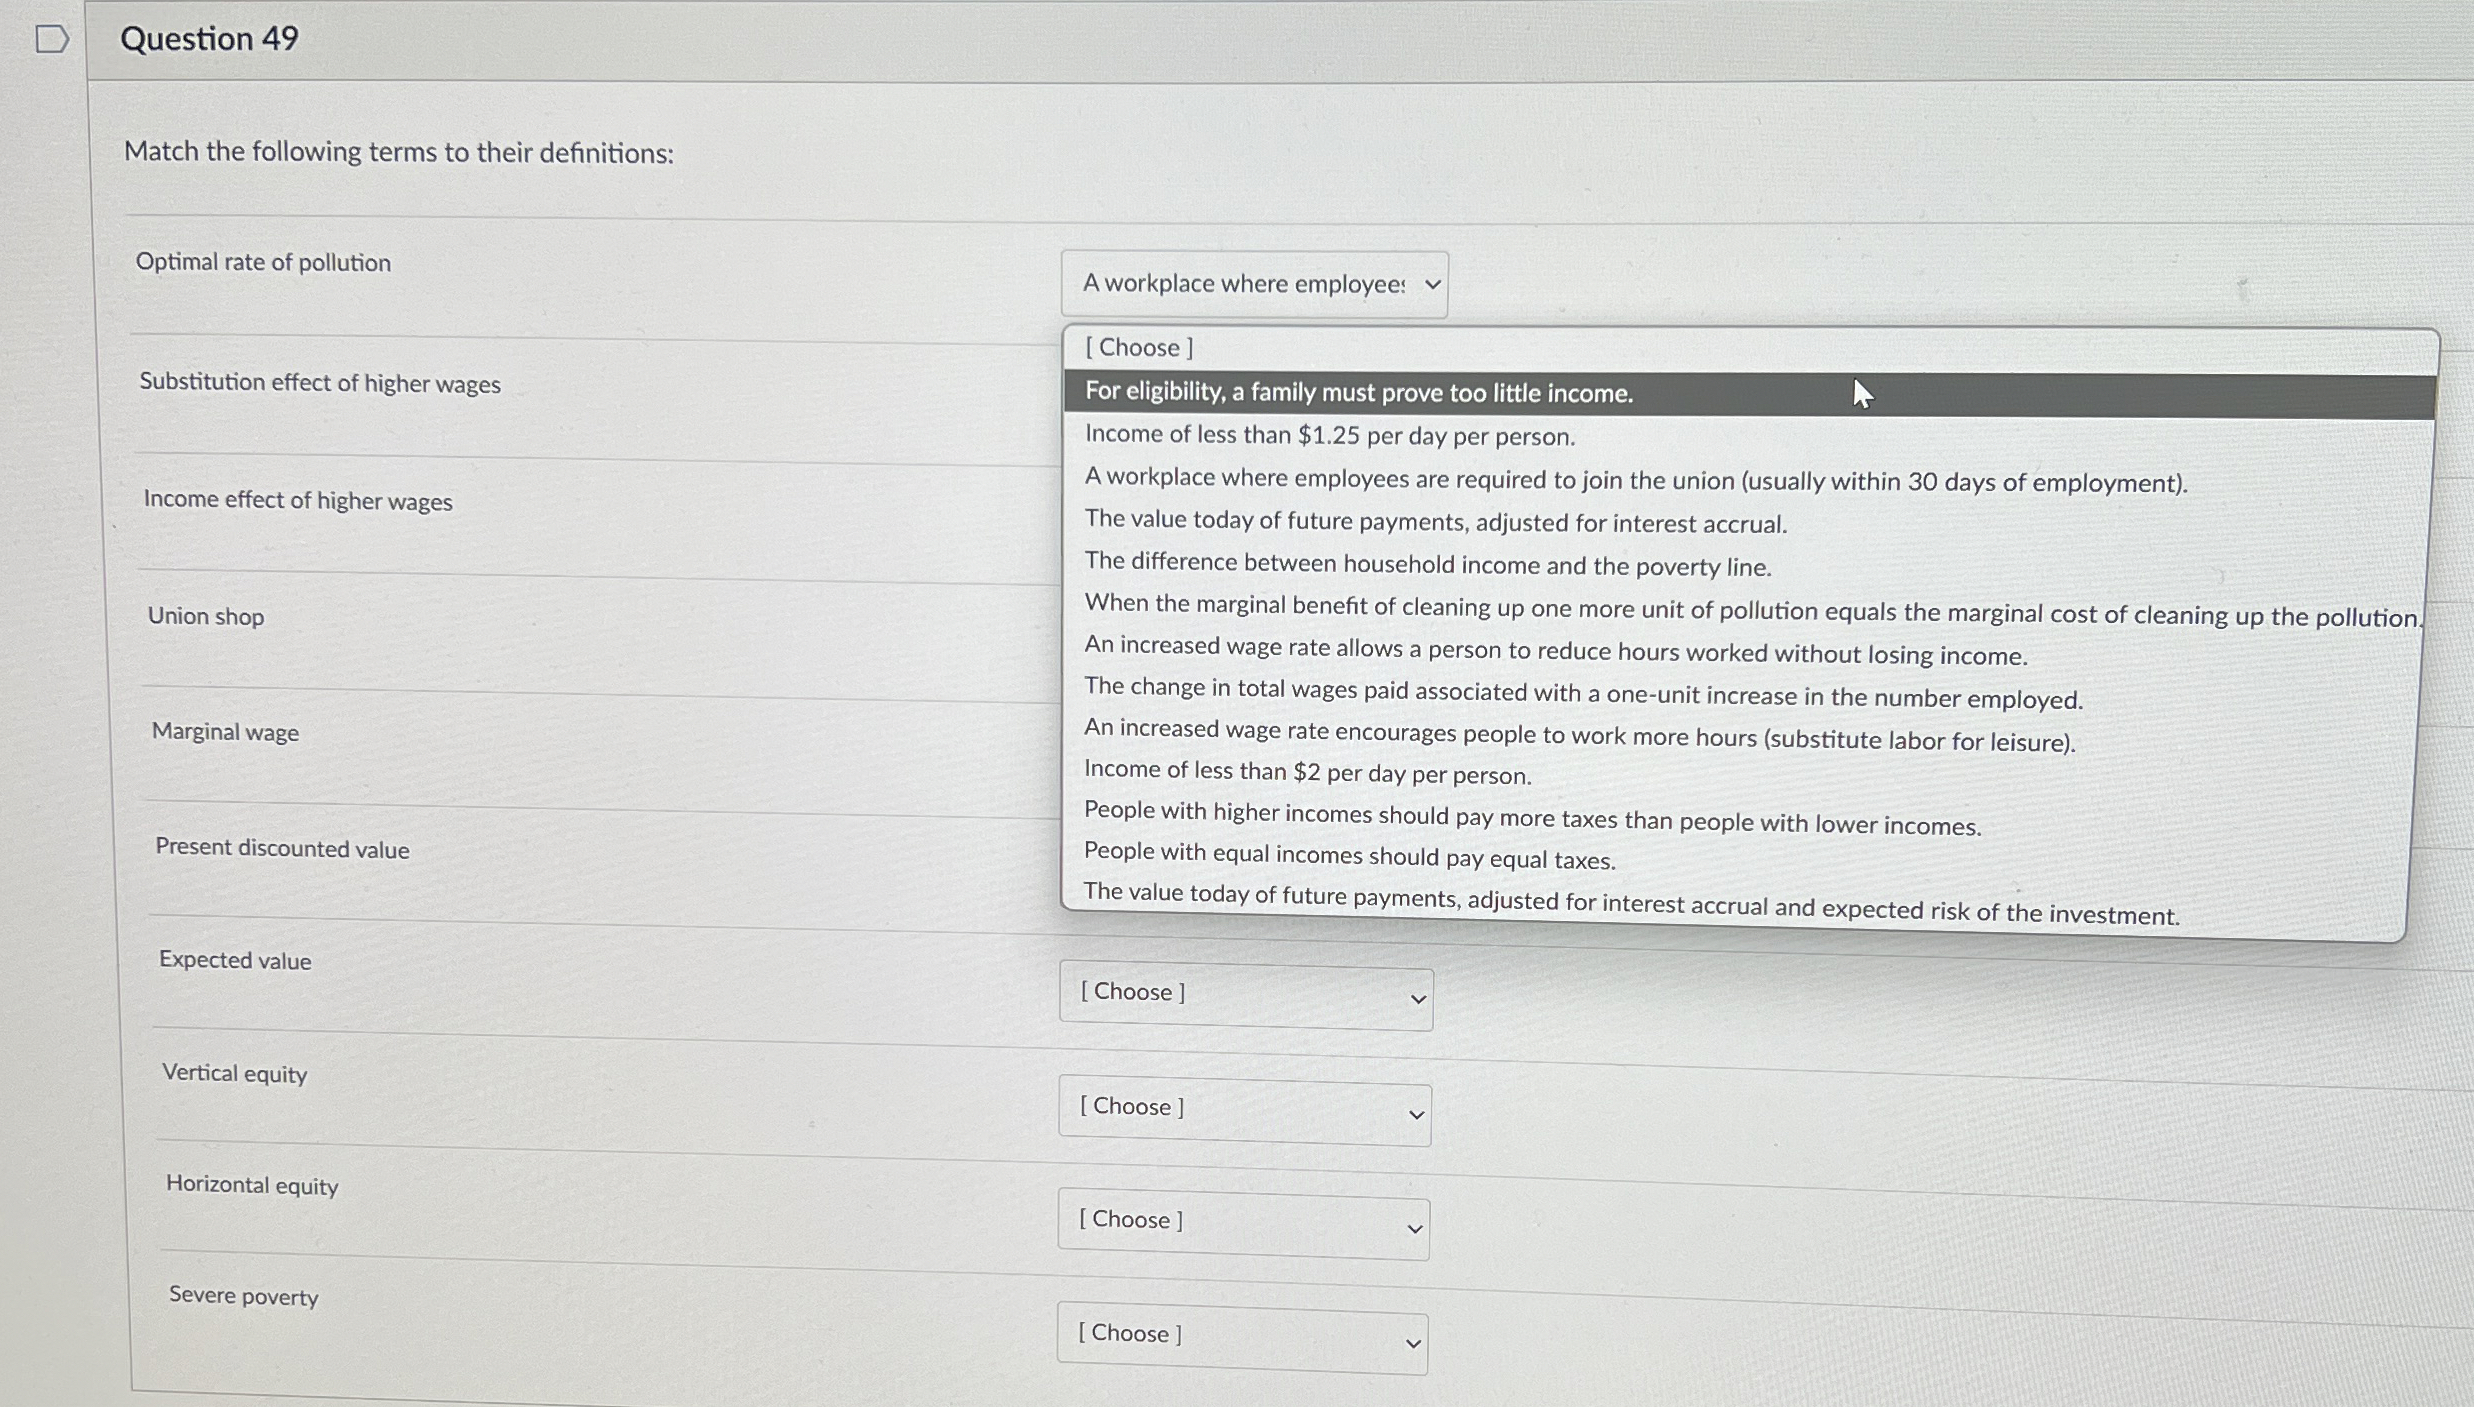Choose 'difference between household income and the poverty line'

(1427, 565)
